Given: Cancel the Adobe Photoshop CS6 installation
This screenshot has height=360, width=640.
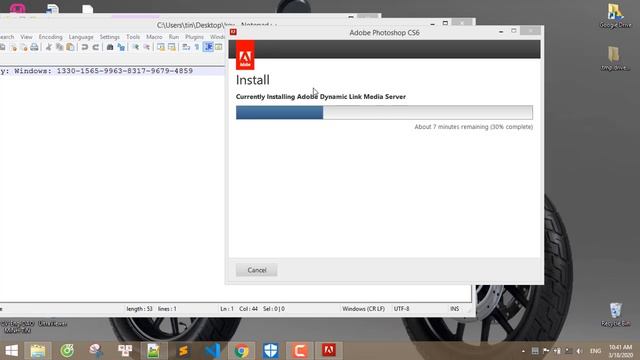Looking at the screenshot, I should [x=257, y=270].
